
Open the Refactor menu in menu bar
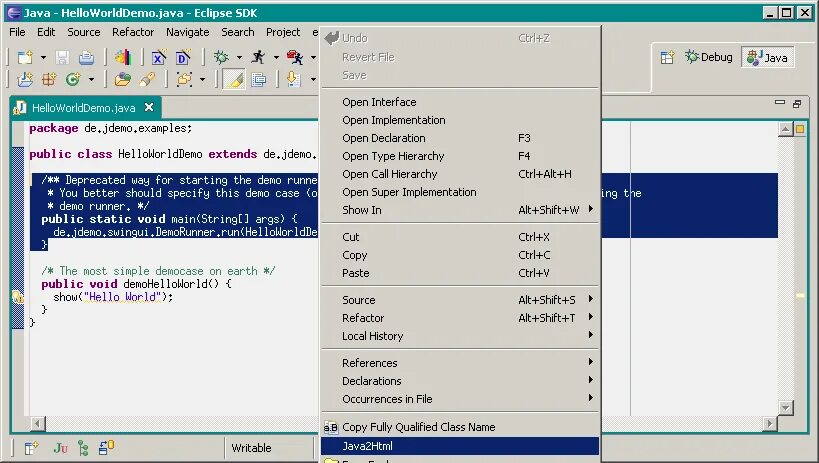[133, 32]
